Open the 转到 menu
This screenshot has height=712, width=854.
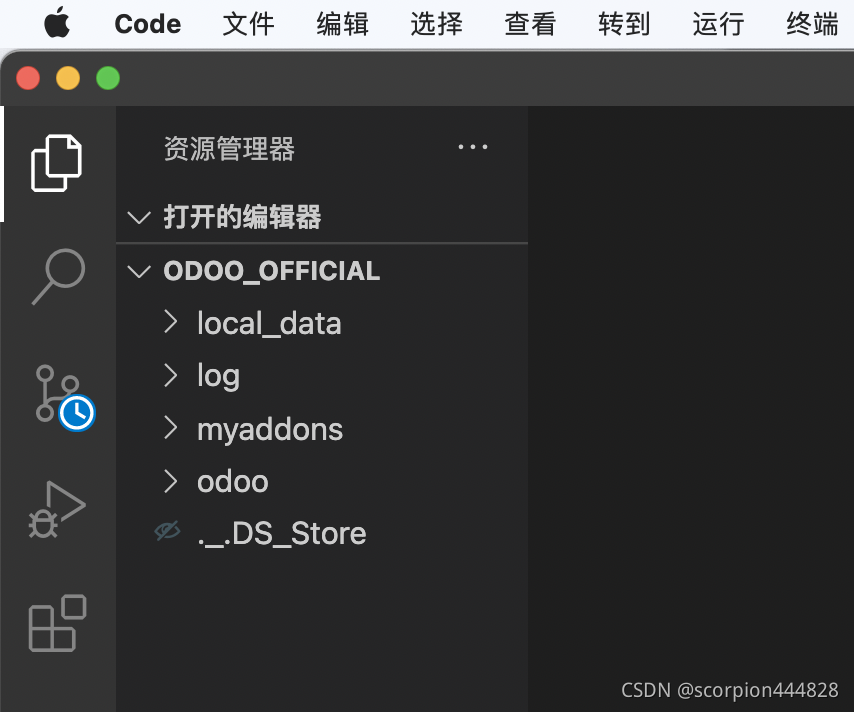[624, 24]
